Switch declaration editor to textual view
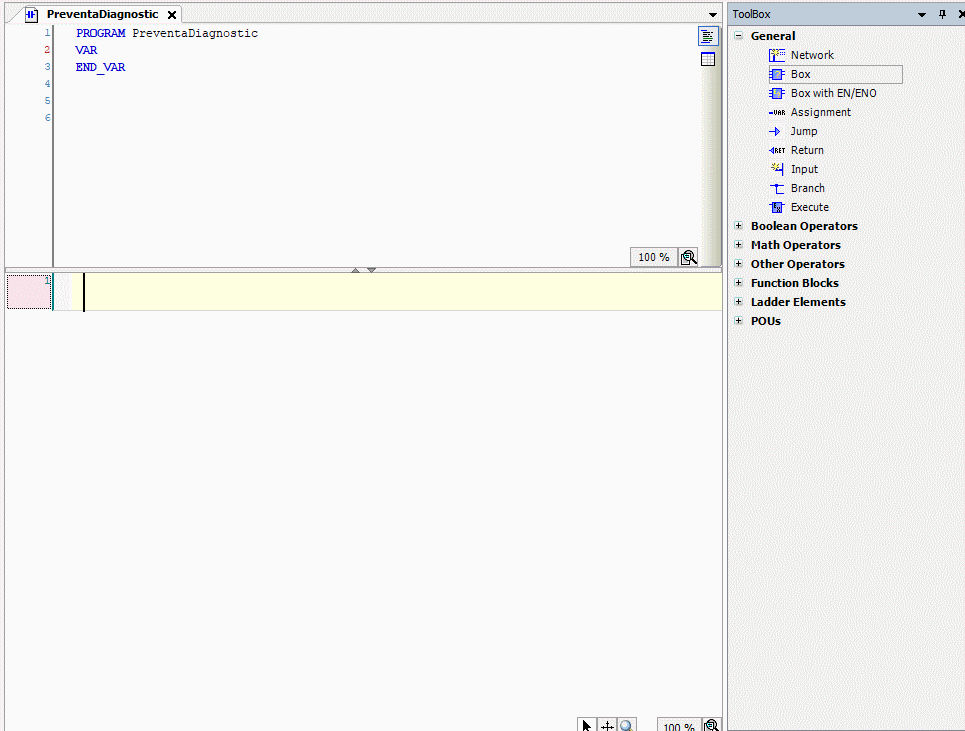 pyautogui.click(x=708, y=36)
